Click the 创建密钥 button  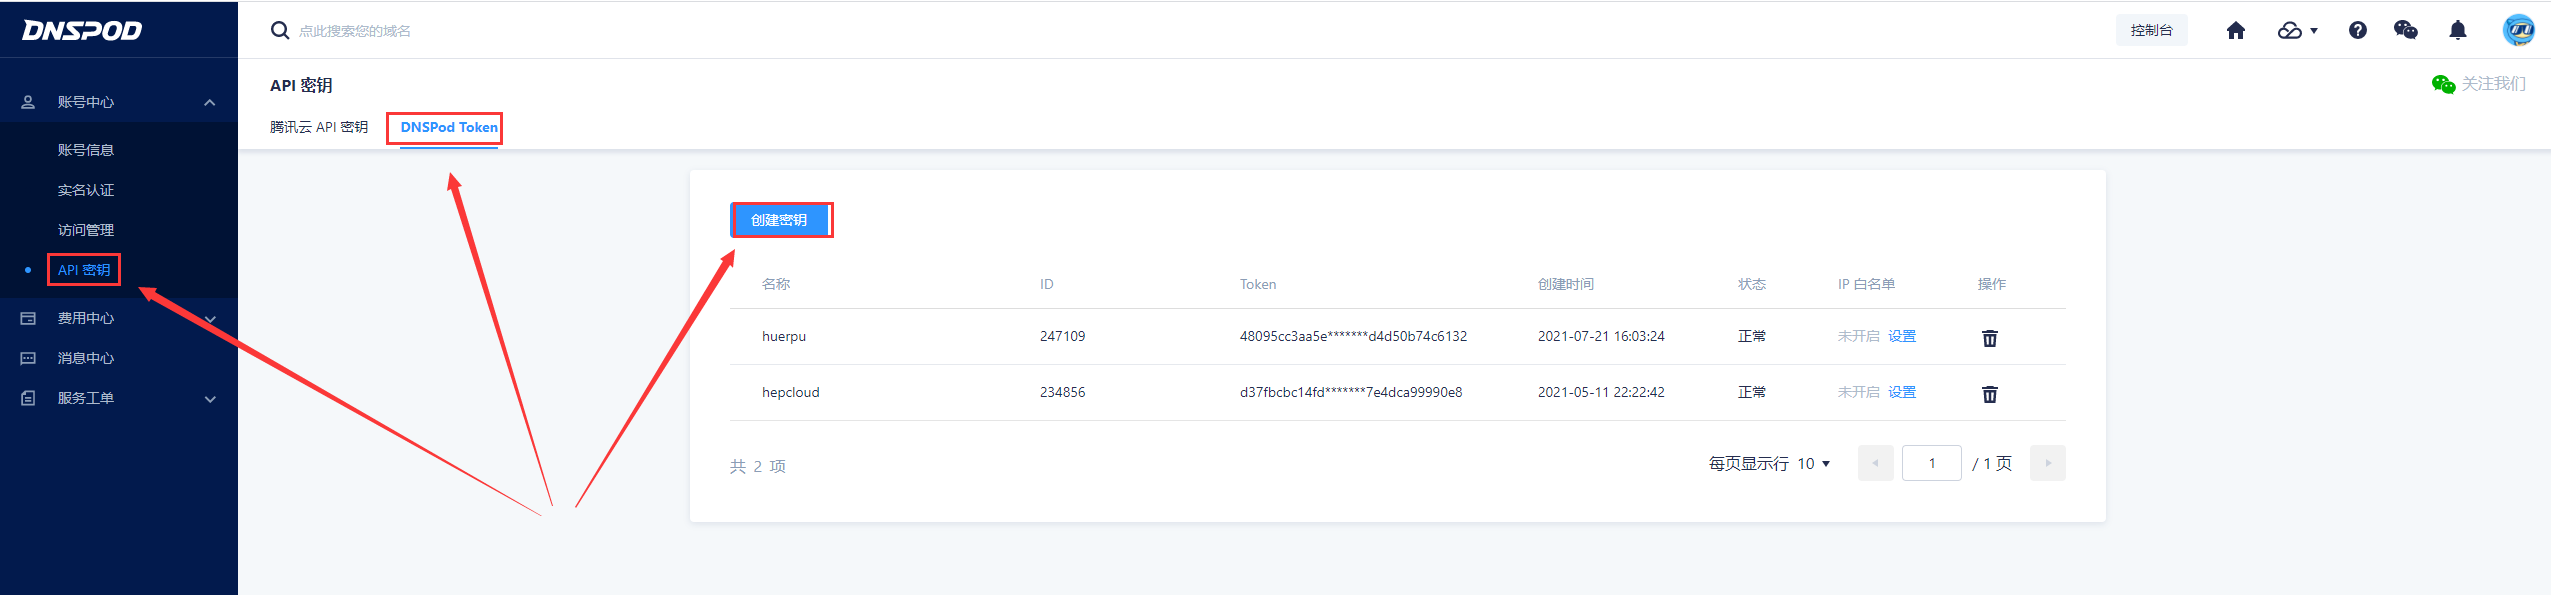pos(779,220)
